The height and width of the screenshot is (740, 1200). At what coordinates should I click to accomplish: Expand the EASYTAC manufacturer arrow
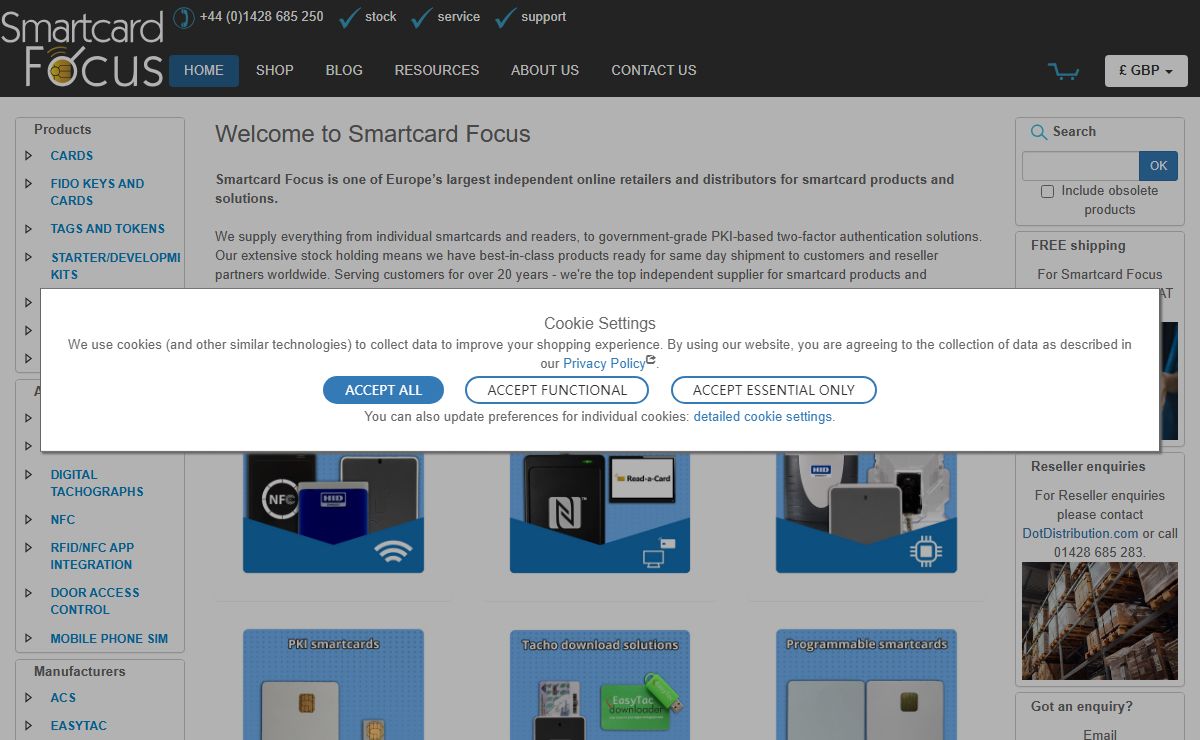[28, 726]
